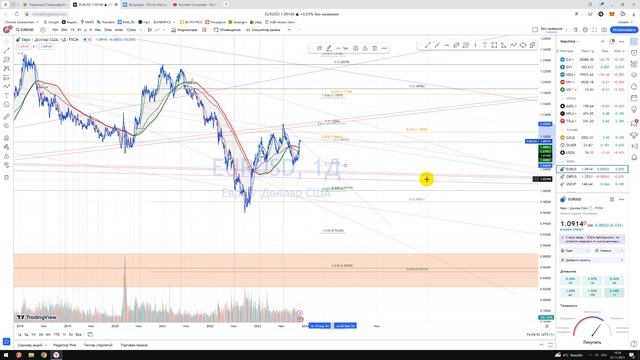
Task: Open more options in floating drawing toolbar
Action: (384, 48)
